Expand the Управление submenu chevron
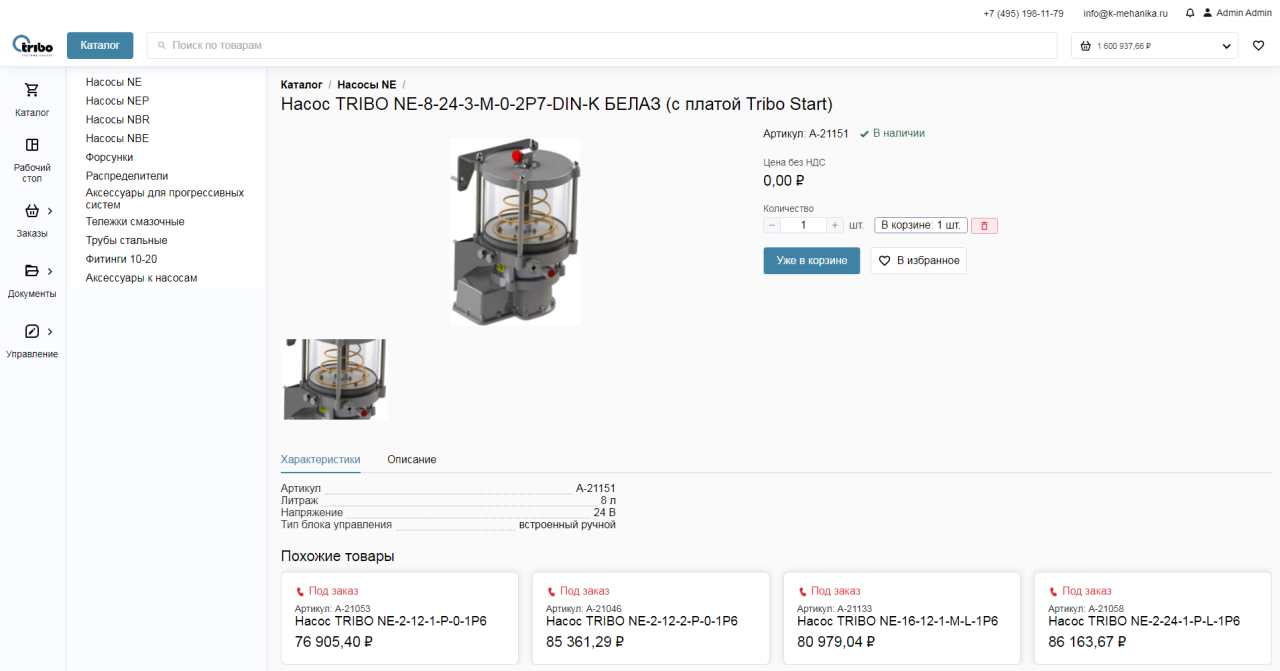The image size is (1280, 671). click(50, 331)
